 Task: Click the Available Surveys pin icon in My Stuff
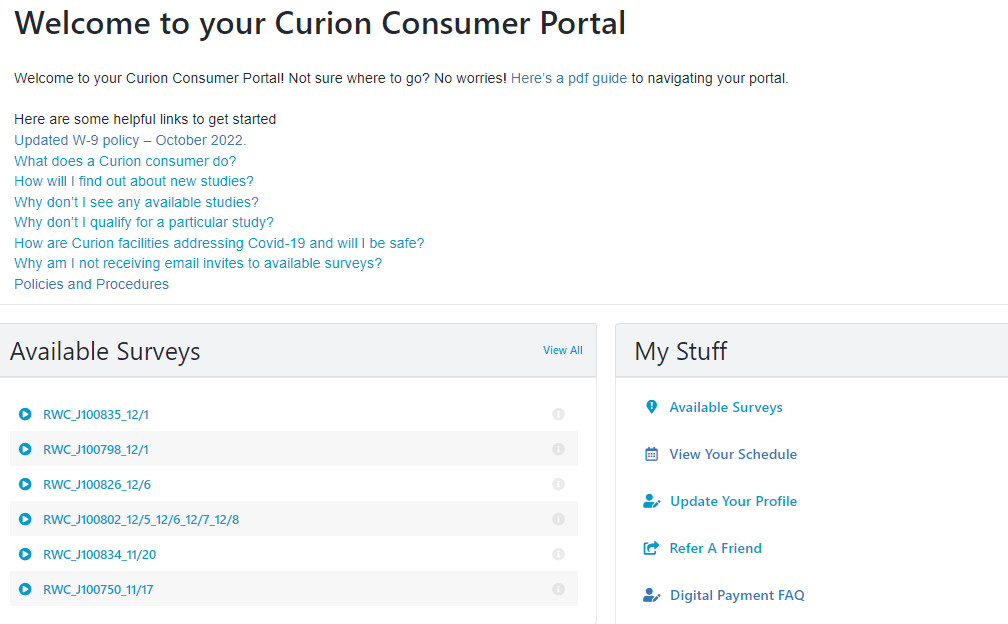pyautogui.click(x=651, y=407)
